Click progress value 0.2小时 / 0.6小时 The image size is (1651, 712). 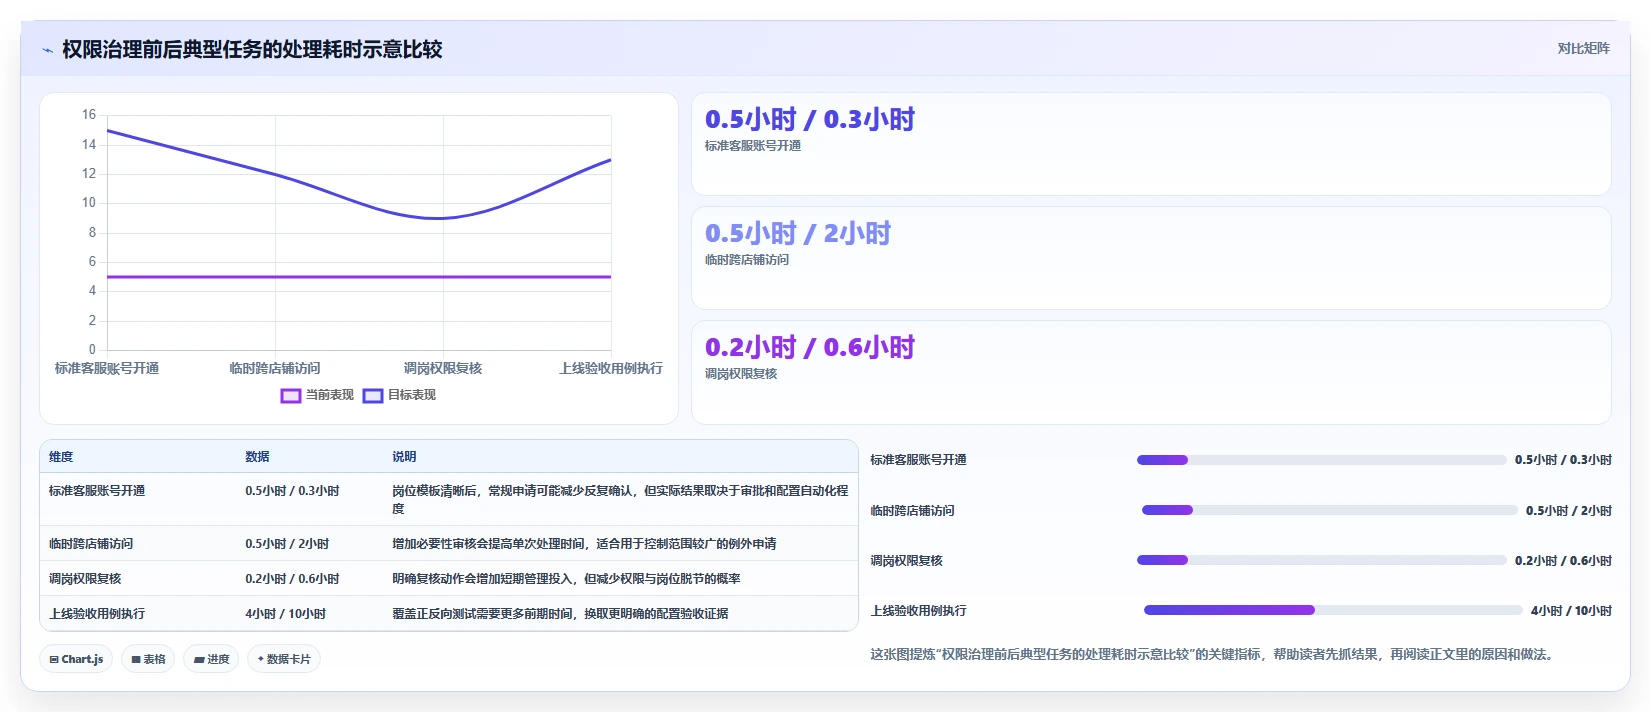coord(1563,560)
